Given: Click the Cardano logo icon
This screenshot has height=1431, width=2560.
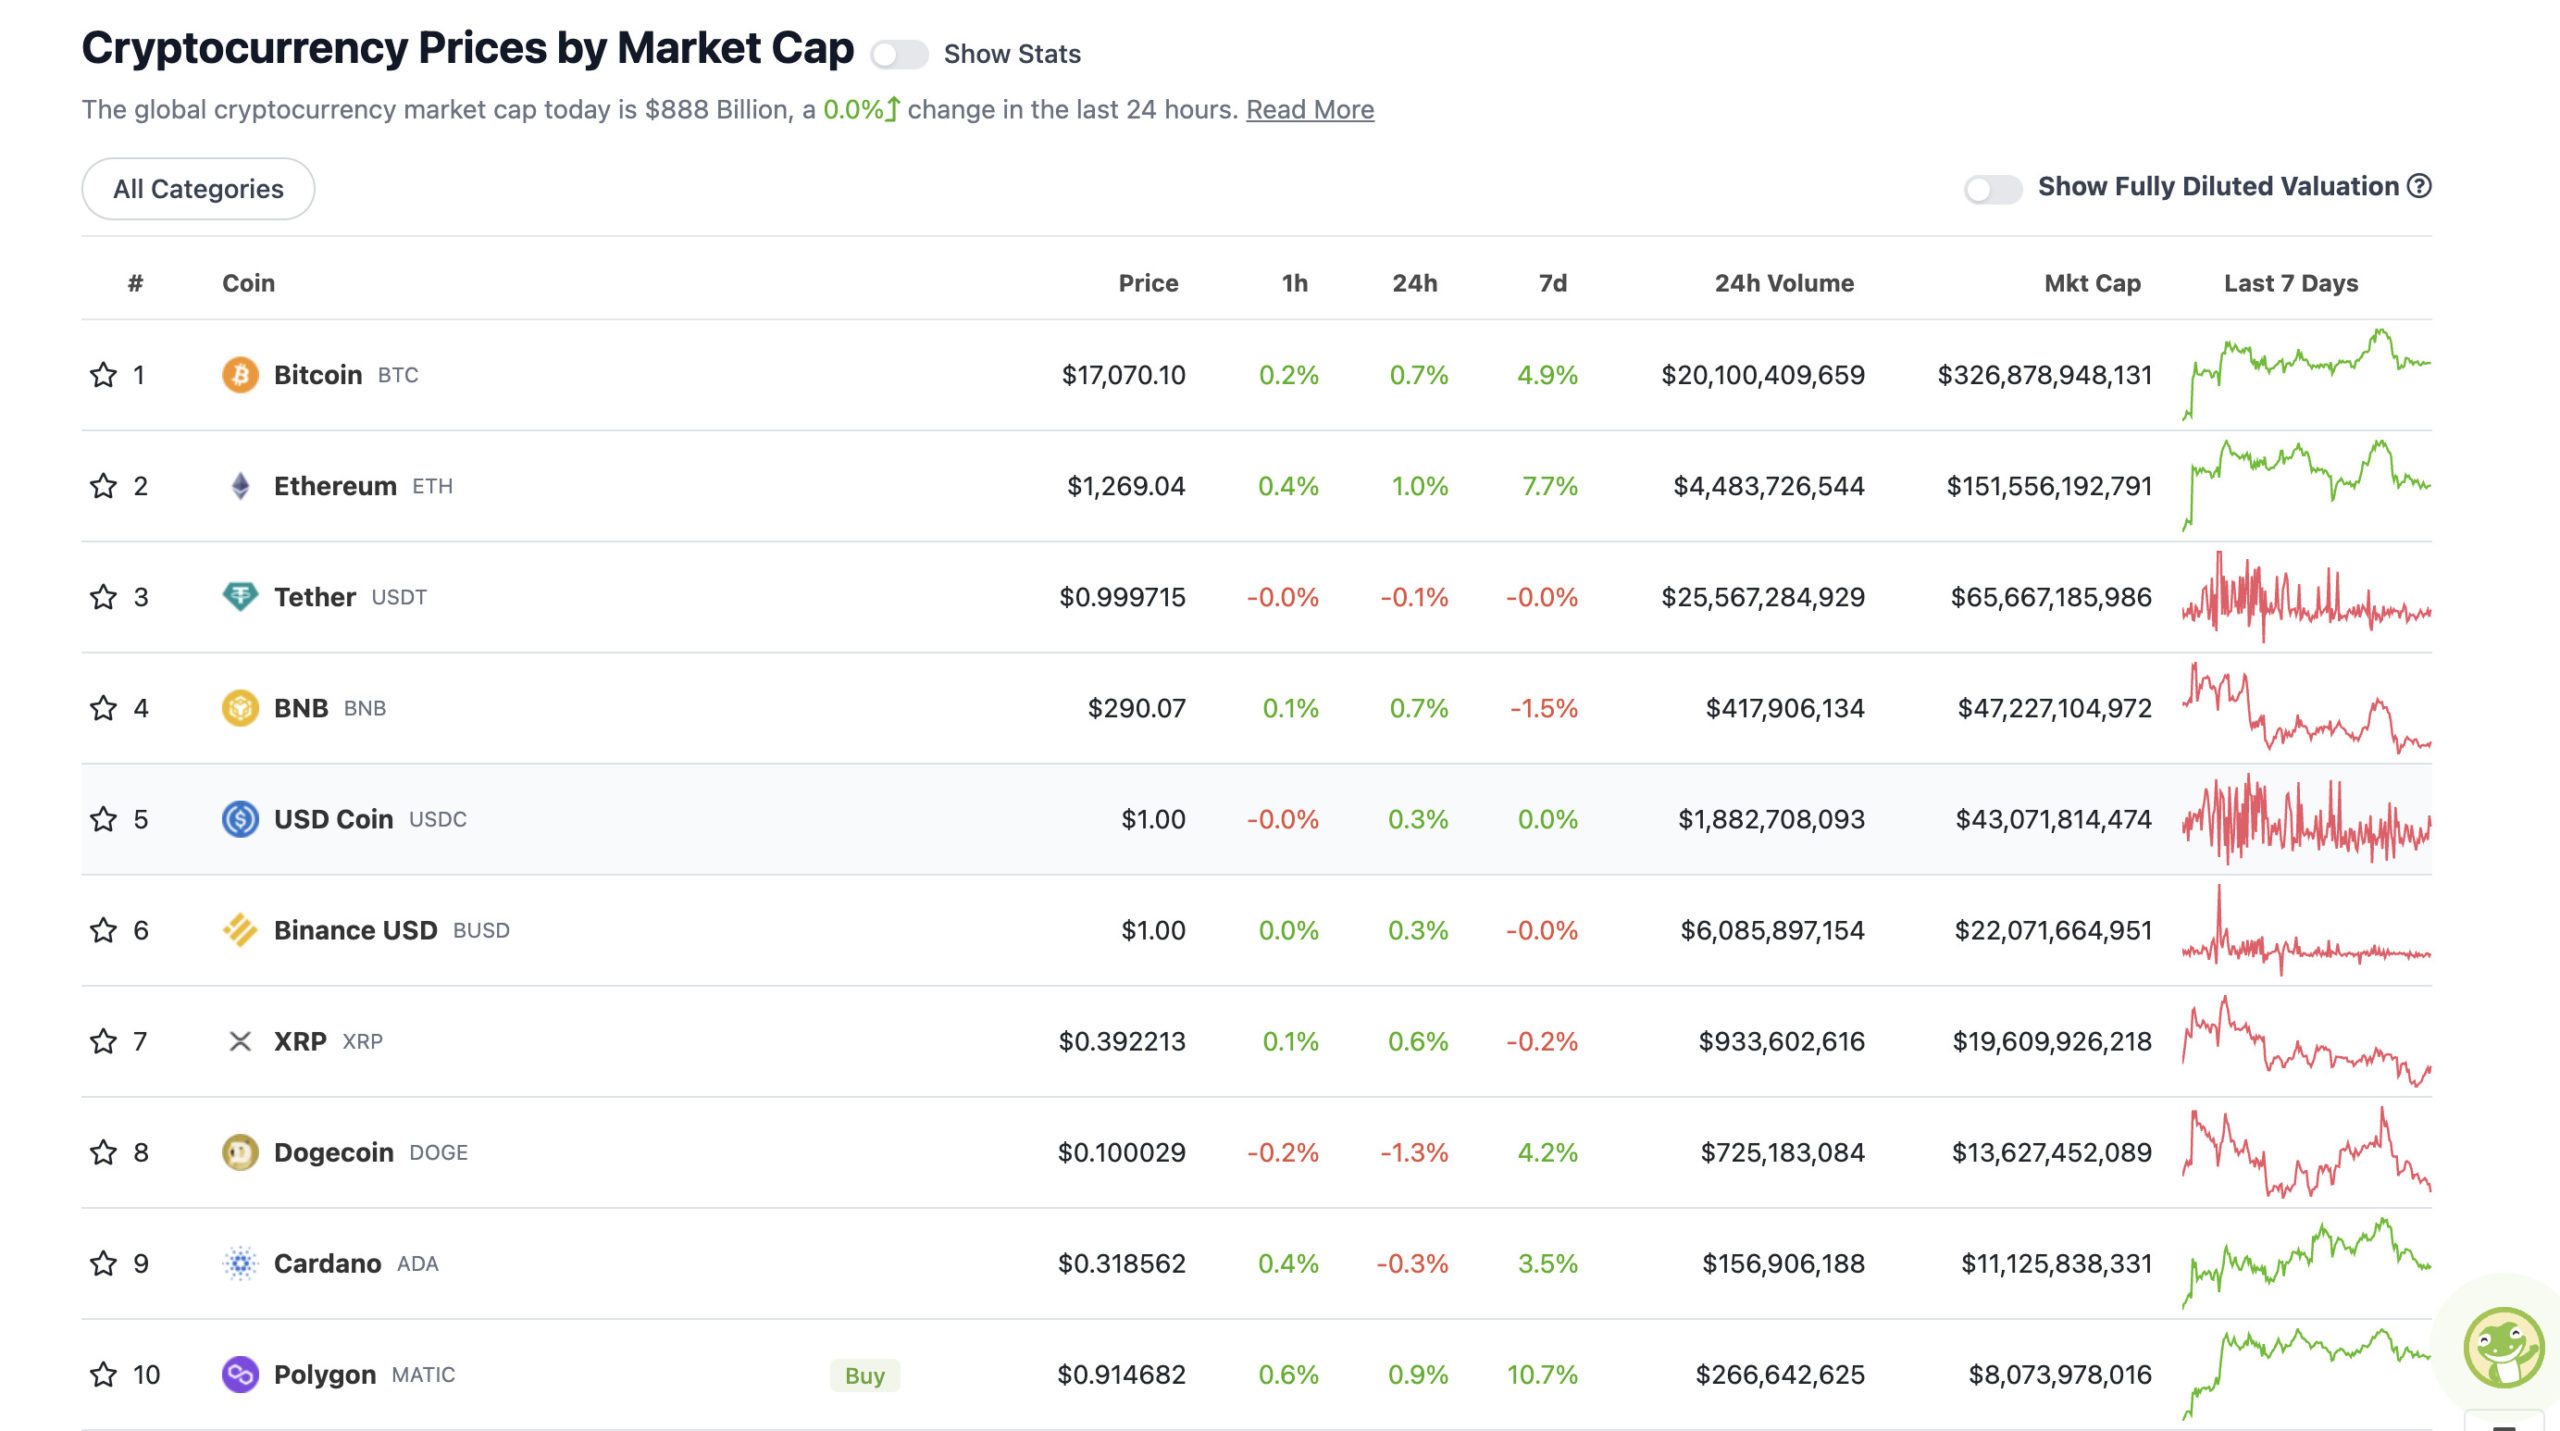Looking at the screenshot, I should tap(240, 1263).
